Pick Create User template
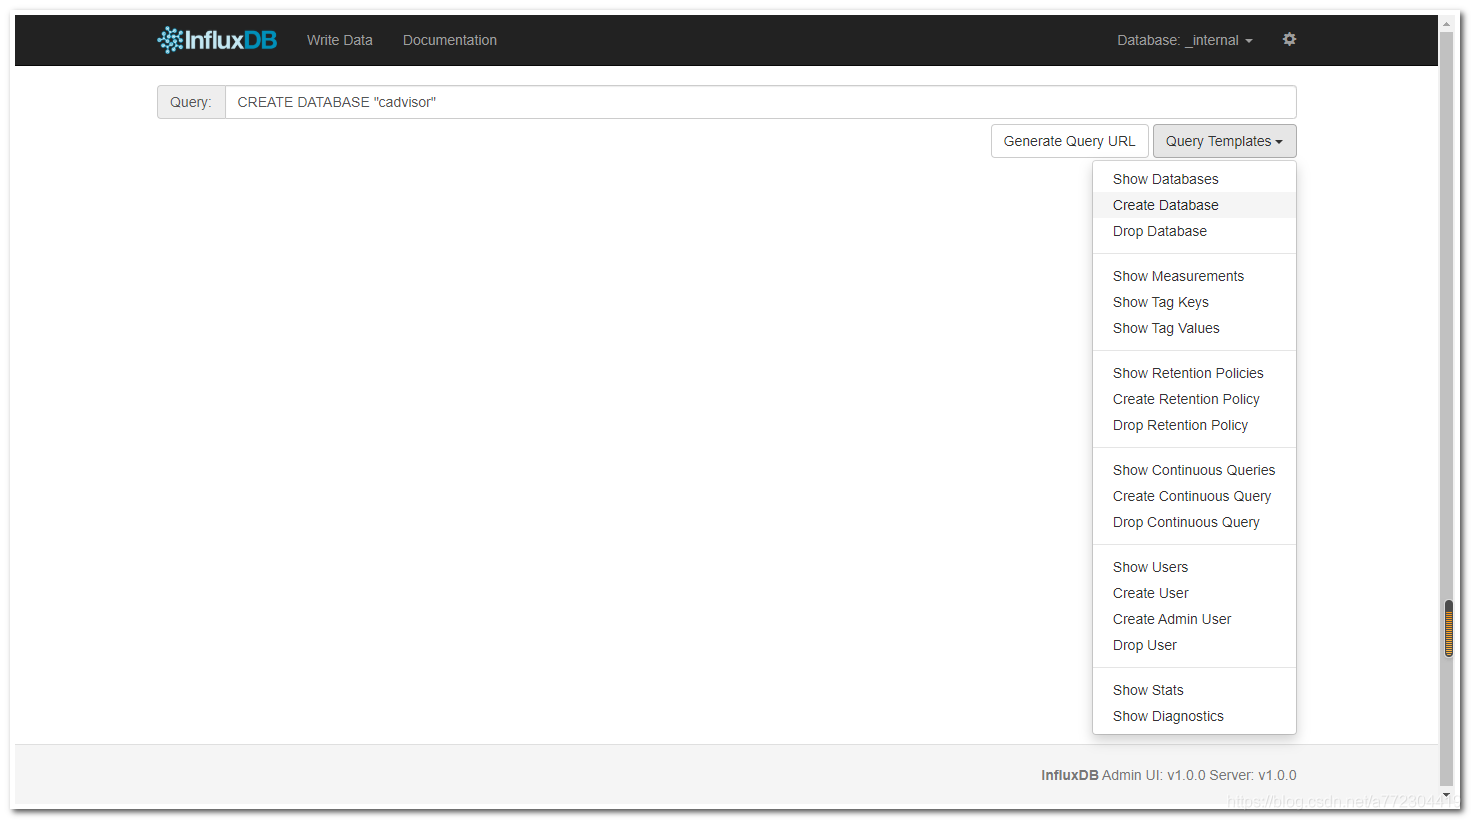Viewport: 1471px width, 820px height. (1194, 593)
